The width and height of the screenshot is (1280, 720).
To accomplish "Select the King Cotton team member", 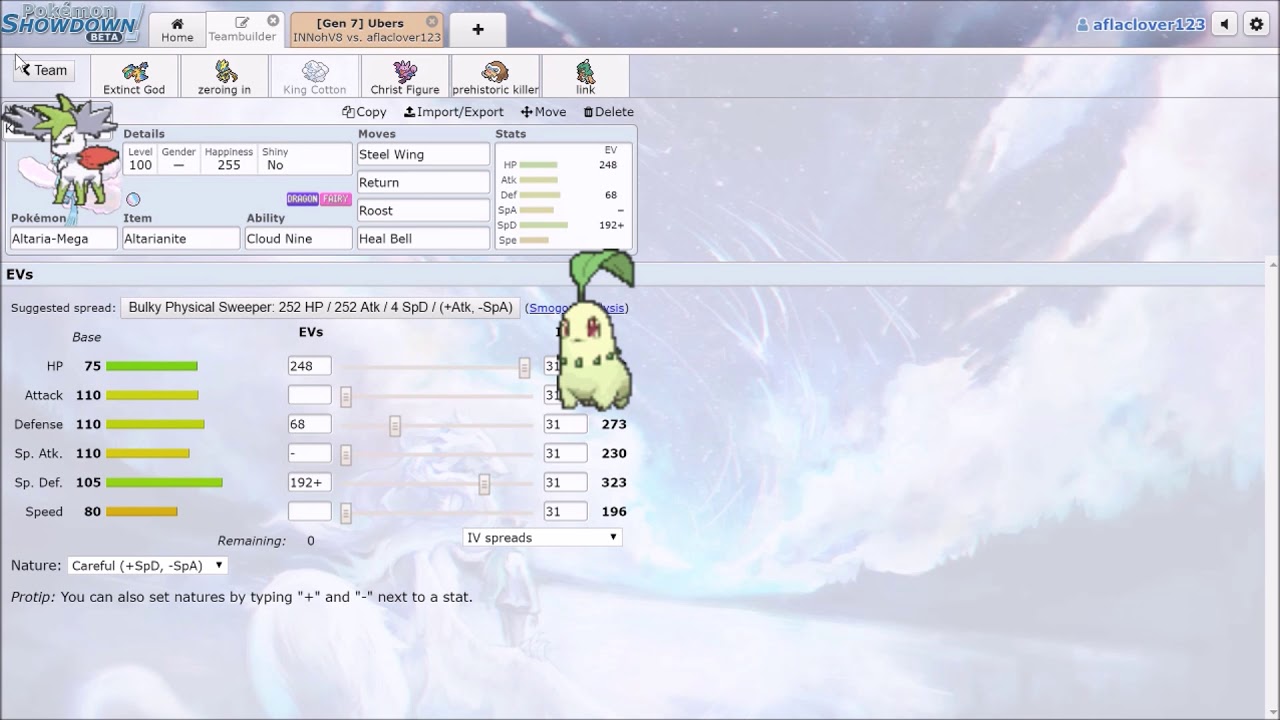I will (314, 77).
